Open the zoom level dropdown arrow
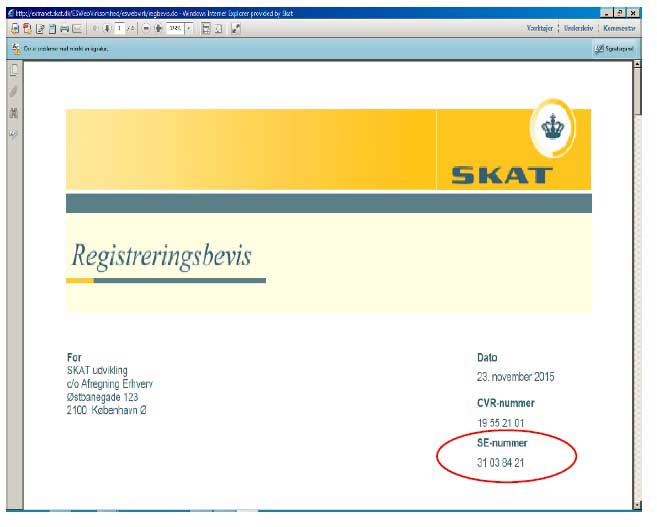 (189, 28)
